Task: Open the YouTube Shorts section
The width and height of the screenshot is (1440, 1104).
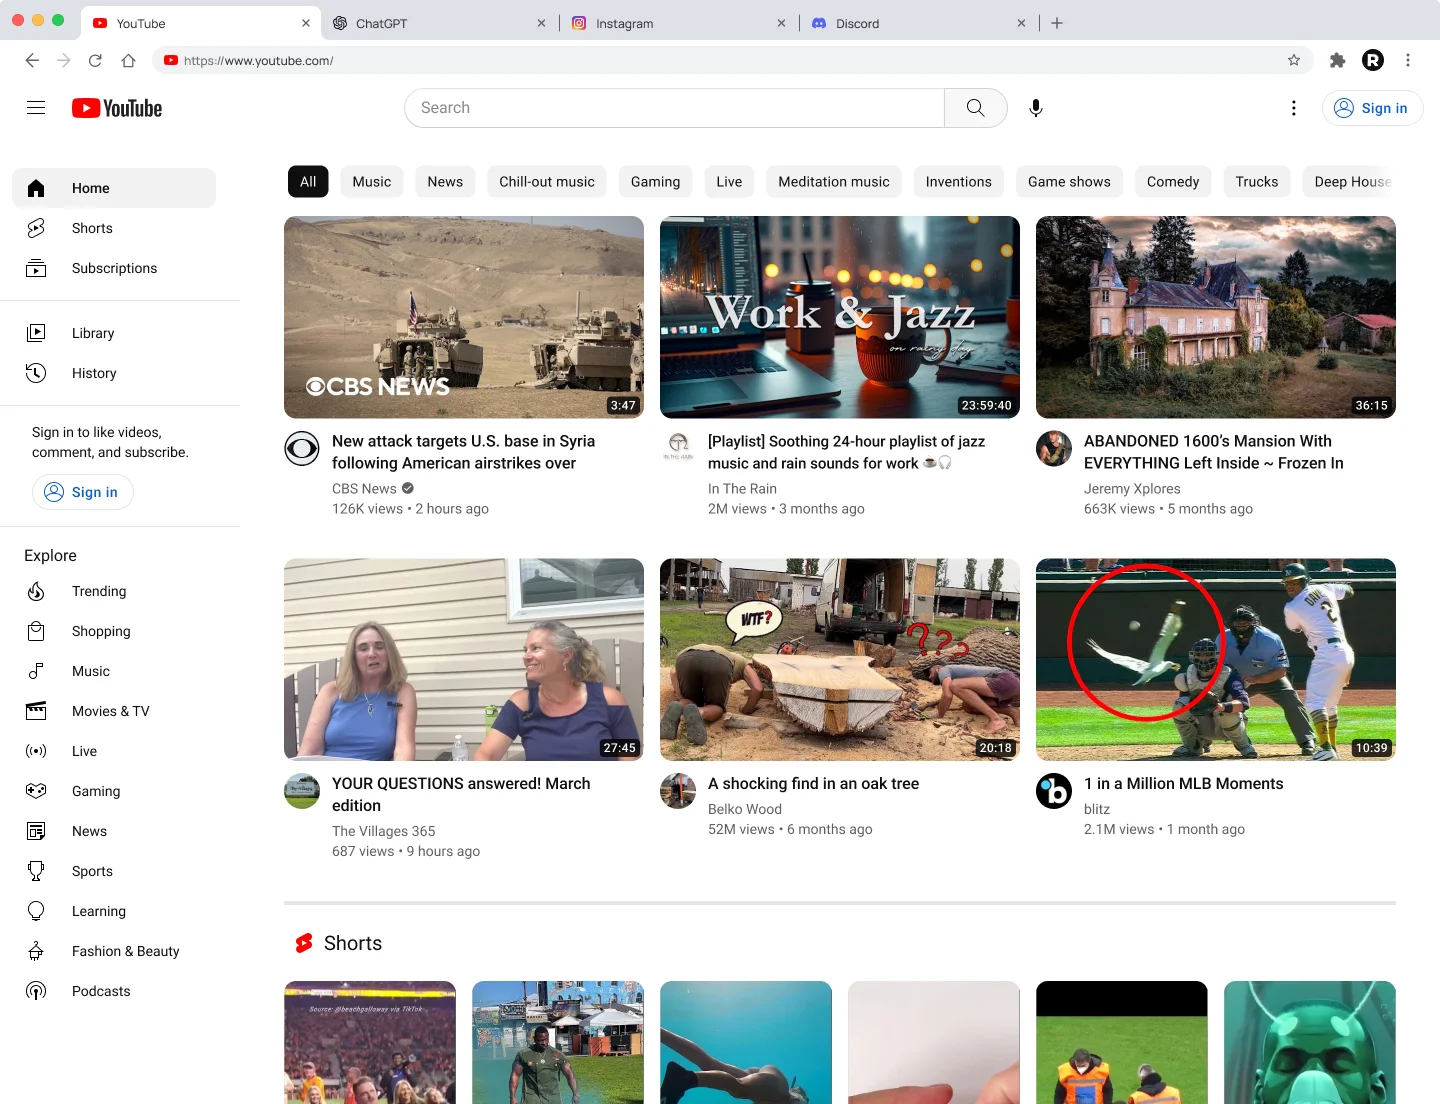Action: pos(92,228)
